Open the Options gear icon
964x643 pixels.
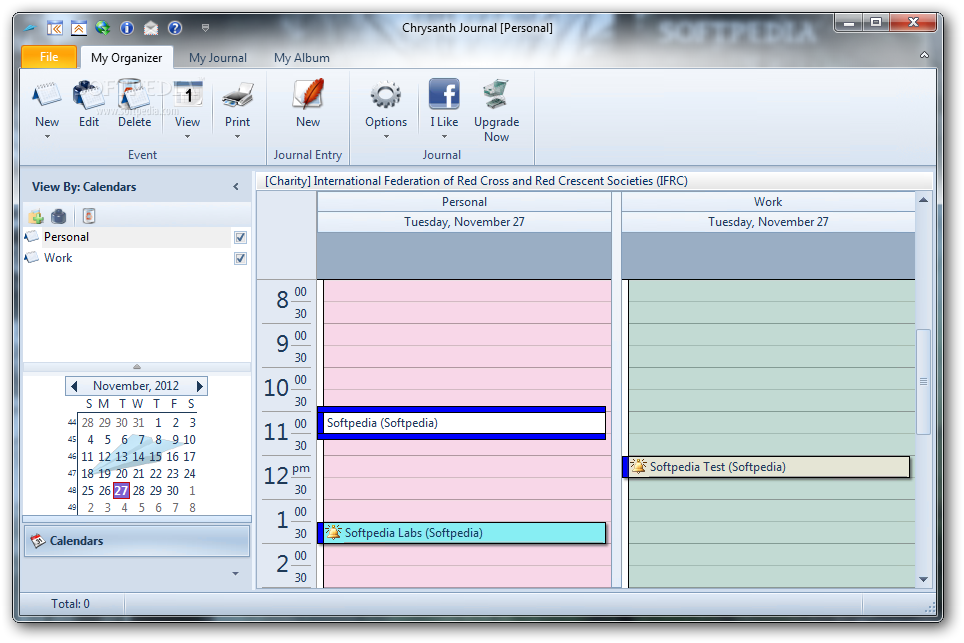click(385, 95)
